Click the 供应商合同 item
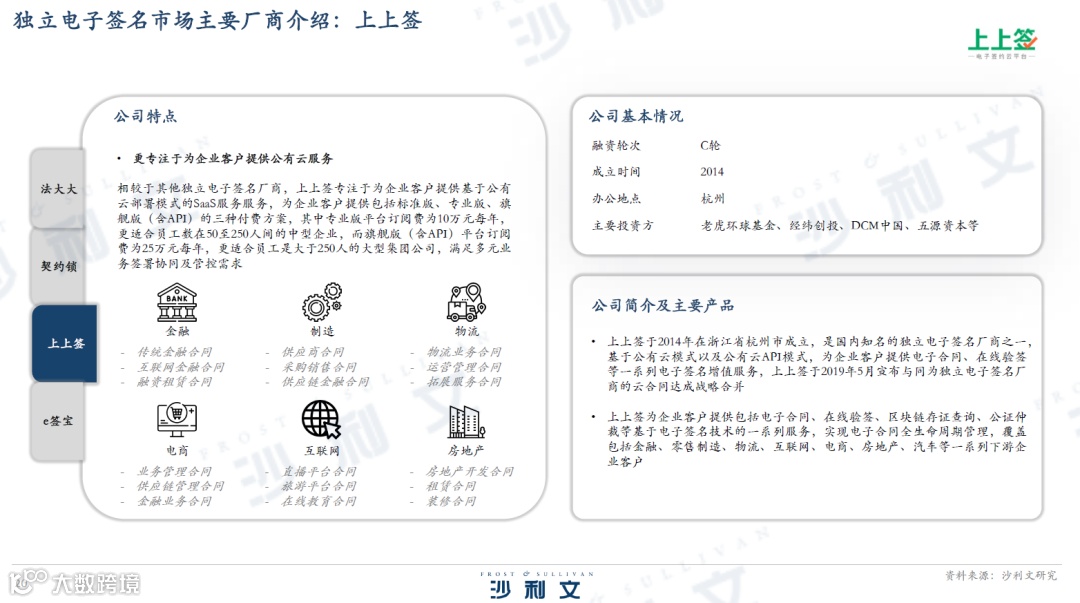The width and height of the screenshot is (1080, 603). click(x=313, y=352)
